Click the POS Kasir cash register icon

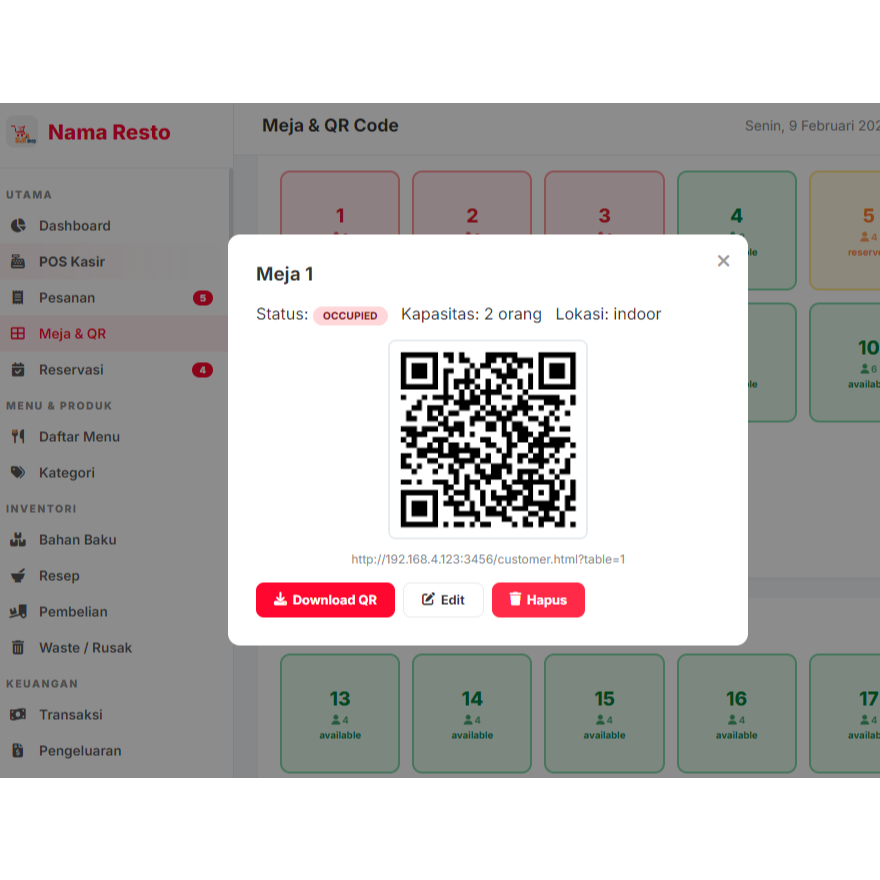(18, 262)
